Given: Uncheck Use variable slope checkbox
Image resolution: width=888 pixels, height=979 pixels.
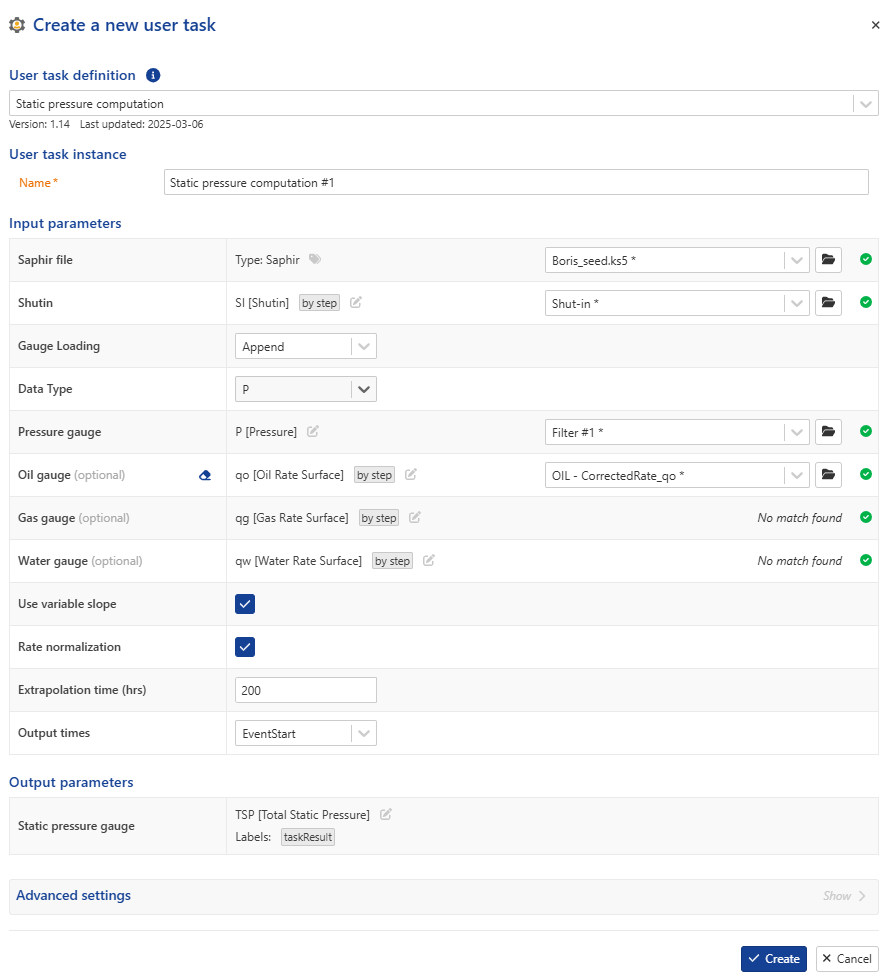Looking at the screenshot, I should tap(245, 604).
